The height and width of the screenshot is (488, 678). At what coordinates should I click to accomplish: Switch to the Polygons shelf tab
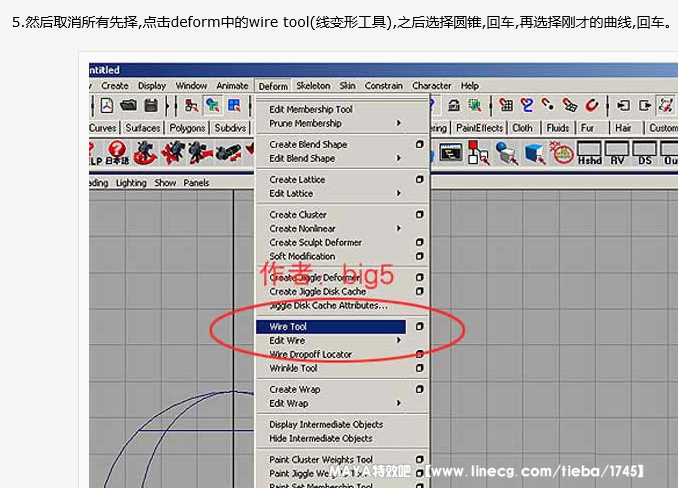(187, 128)
